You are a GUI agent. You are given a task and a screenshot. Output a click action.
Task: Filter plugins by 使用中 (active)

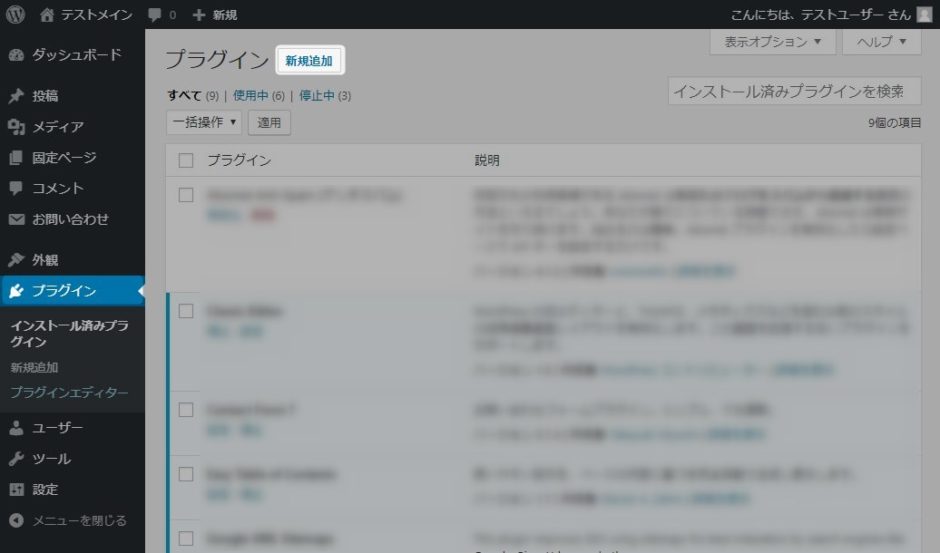point(251,96)
